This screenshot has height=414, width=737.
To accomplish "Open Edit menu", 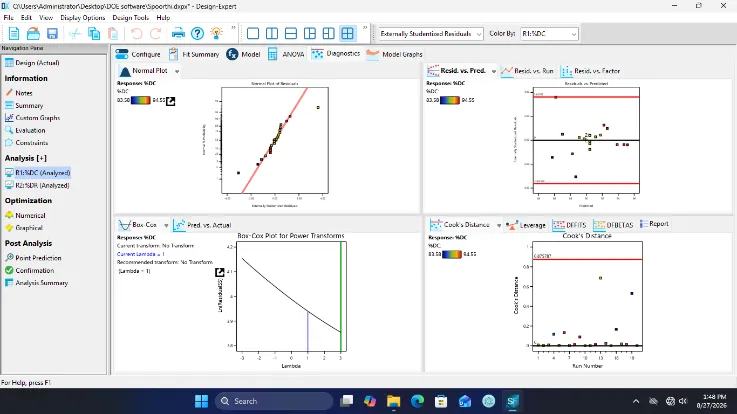I will pyautogui.click(x=26, y=17).
